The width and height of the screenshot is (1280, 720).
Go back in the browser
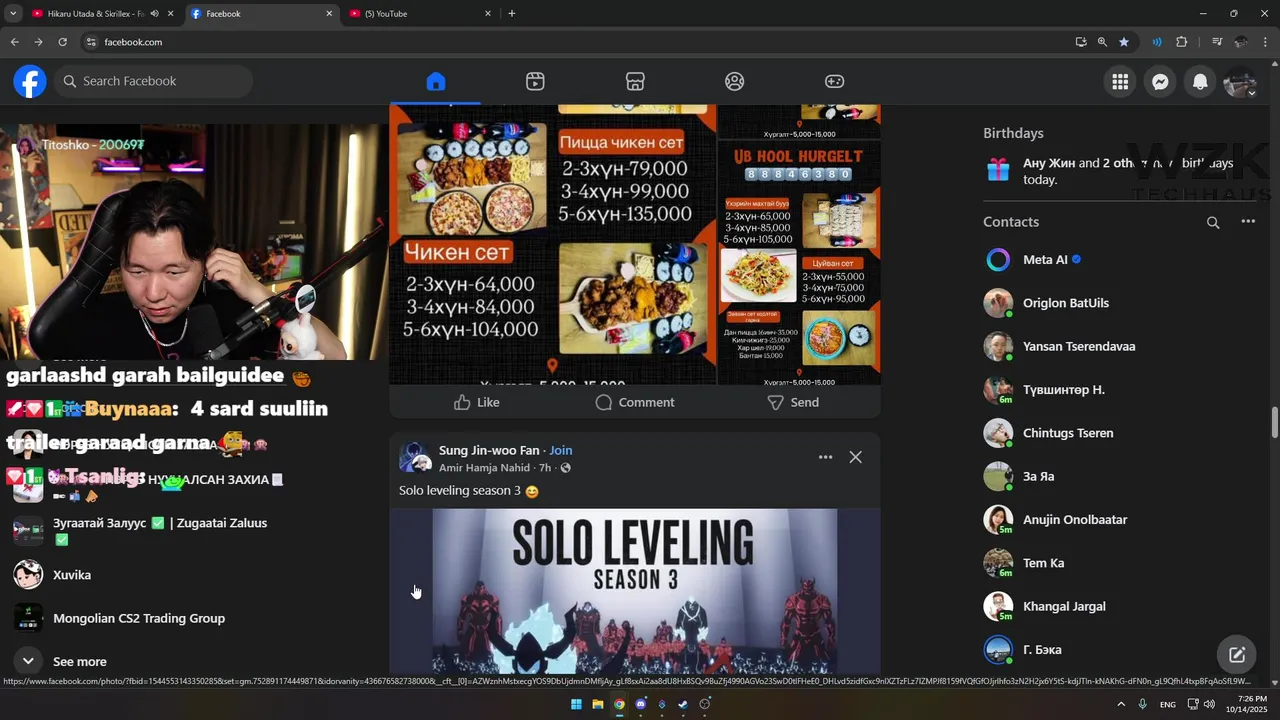pyautogui.click(x=14, y=42)
